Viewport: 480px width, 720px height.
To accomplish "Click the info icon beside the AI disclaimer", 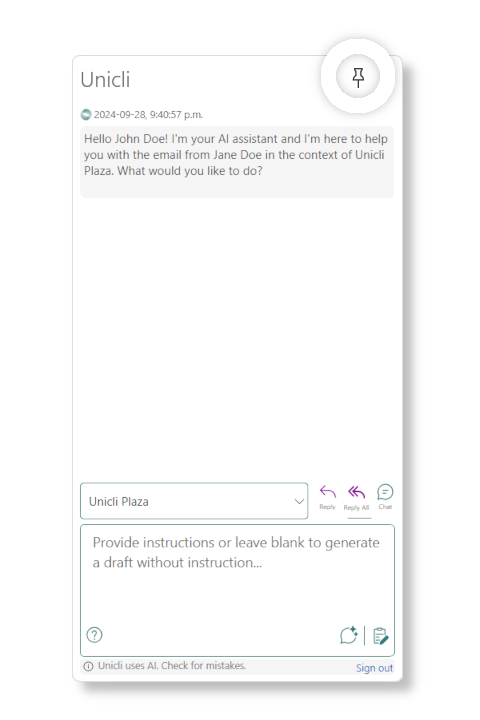I will click(88, 666).
